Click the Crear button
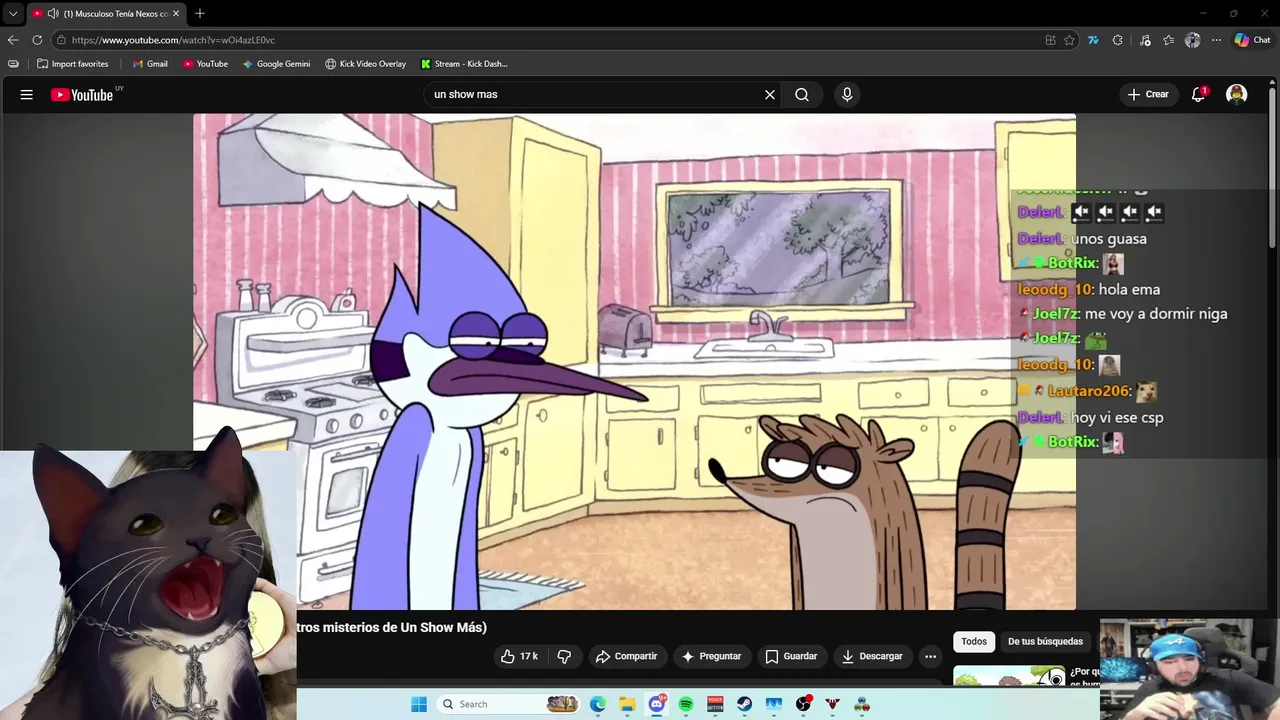 1148,95
